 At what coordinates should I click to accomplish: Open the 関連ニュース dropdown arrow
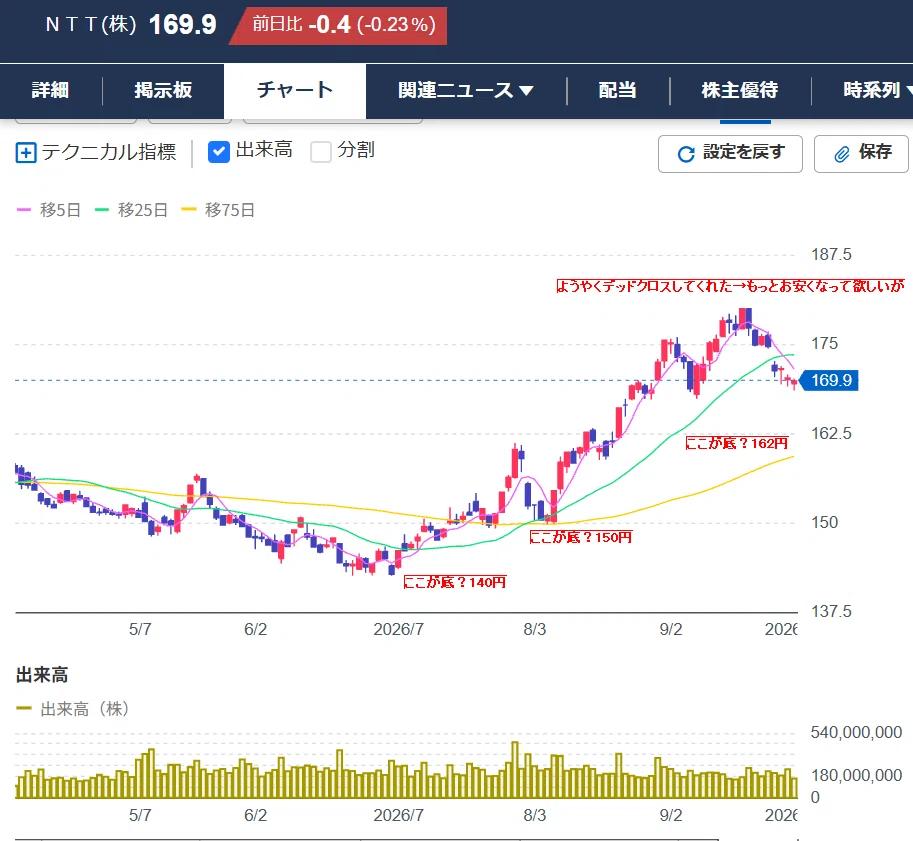pyautogui.click(x=526, y=90)
